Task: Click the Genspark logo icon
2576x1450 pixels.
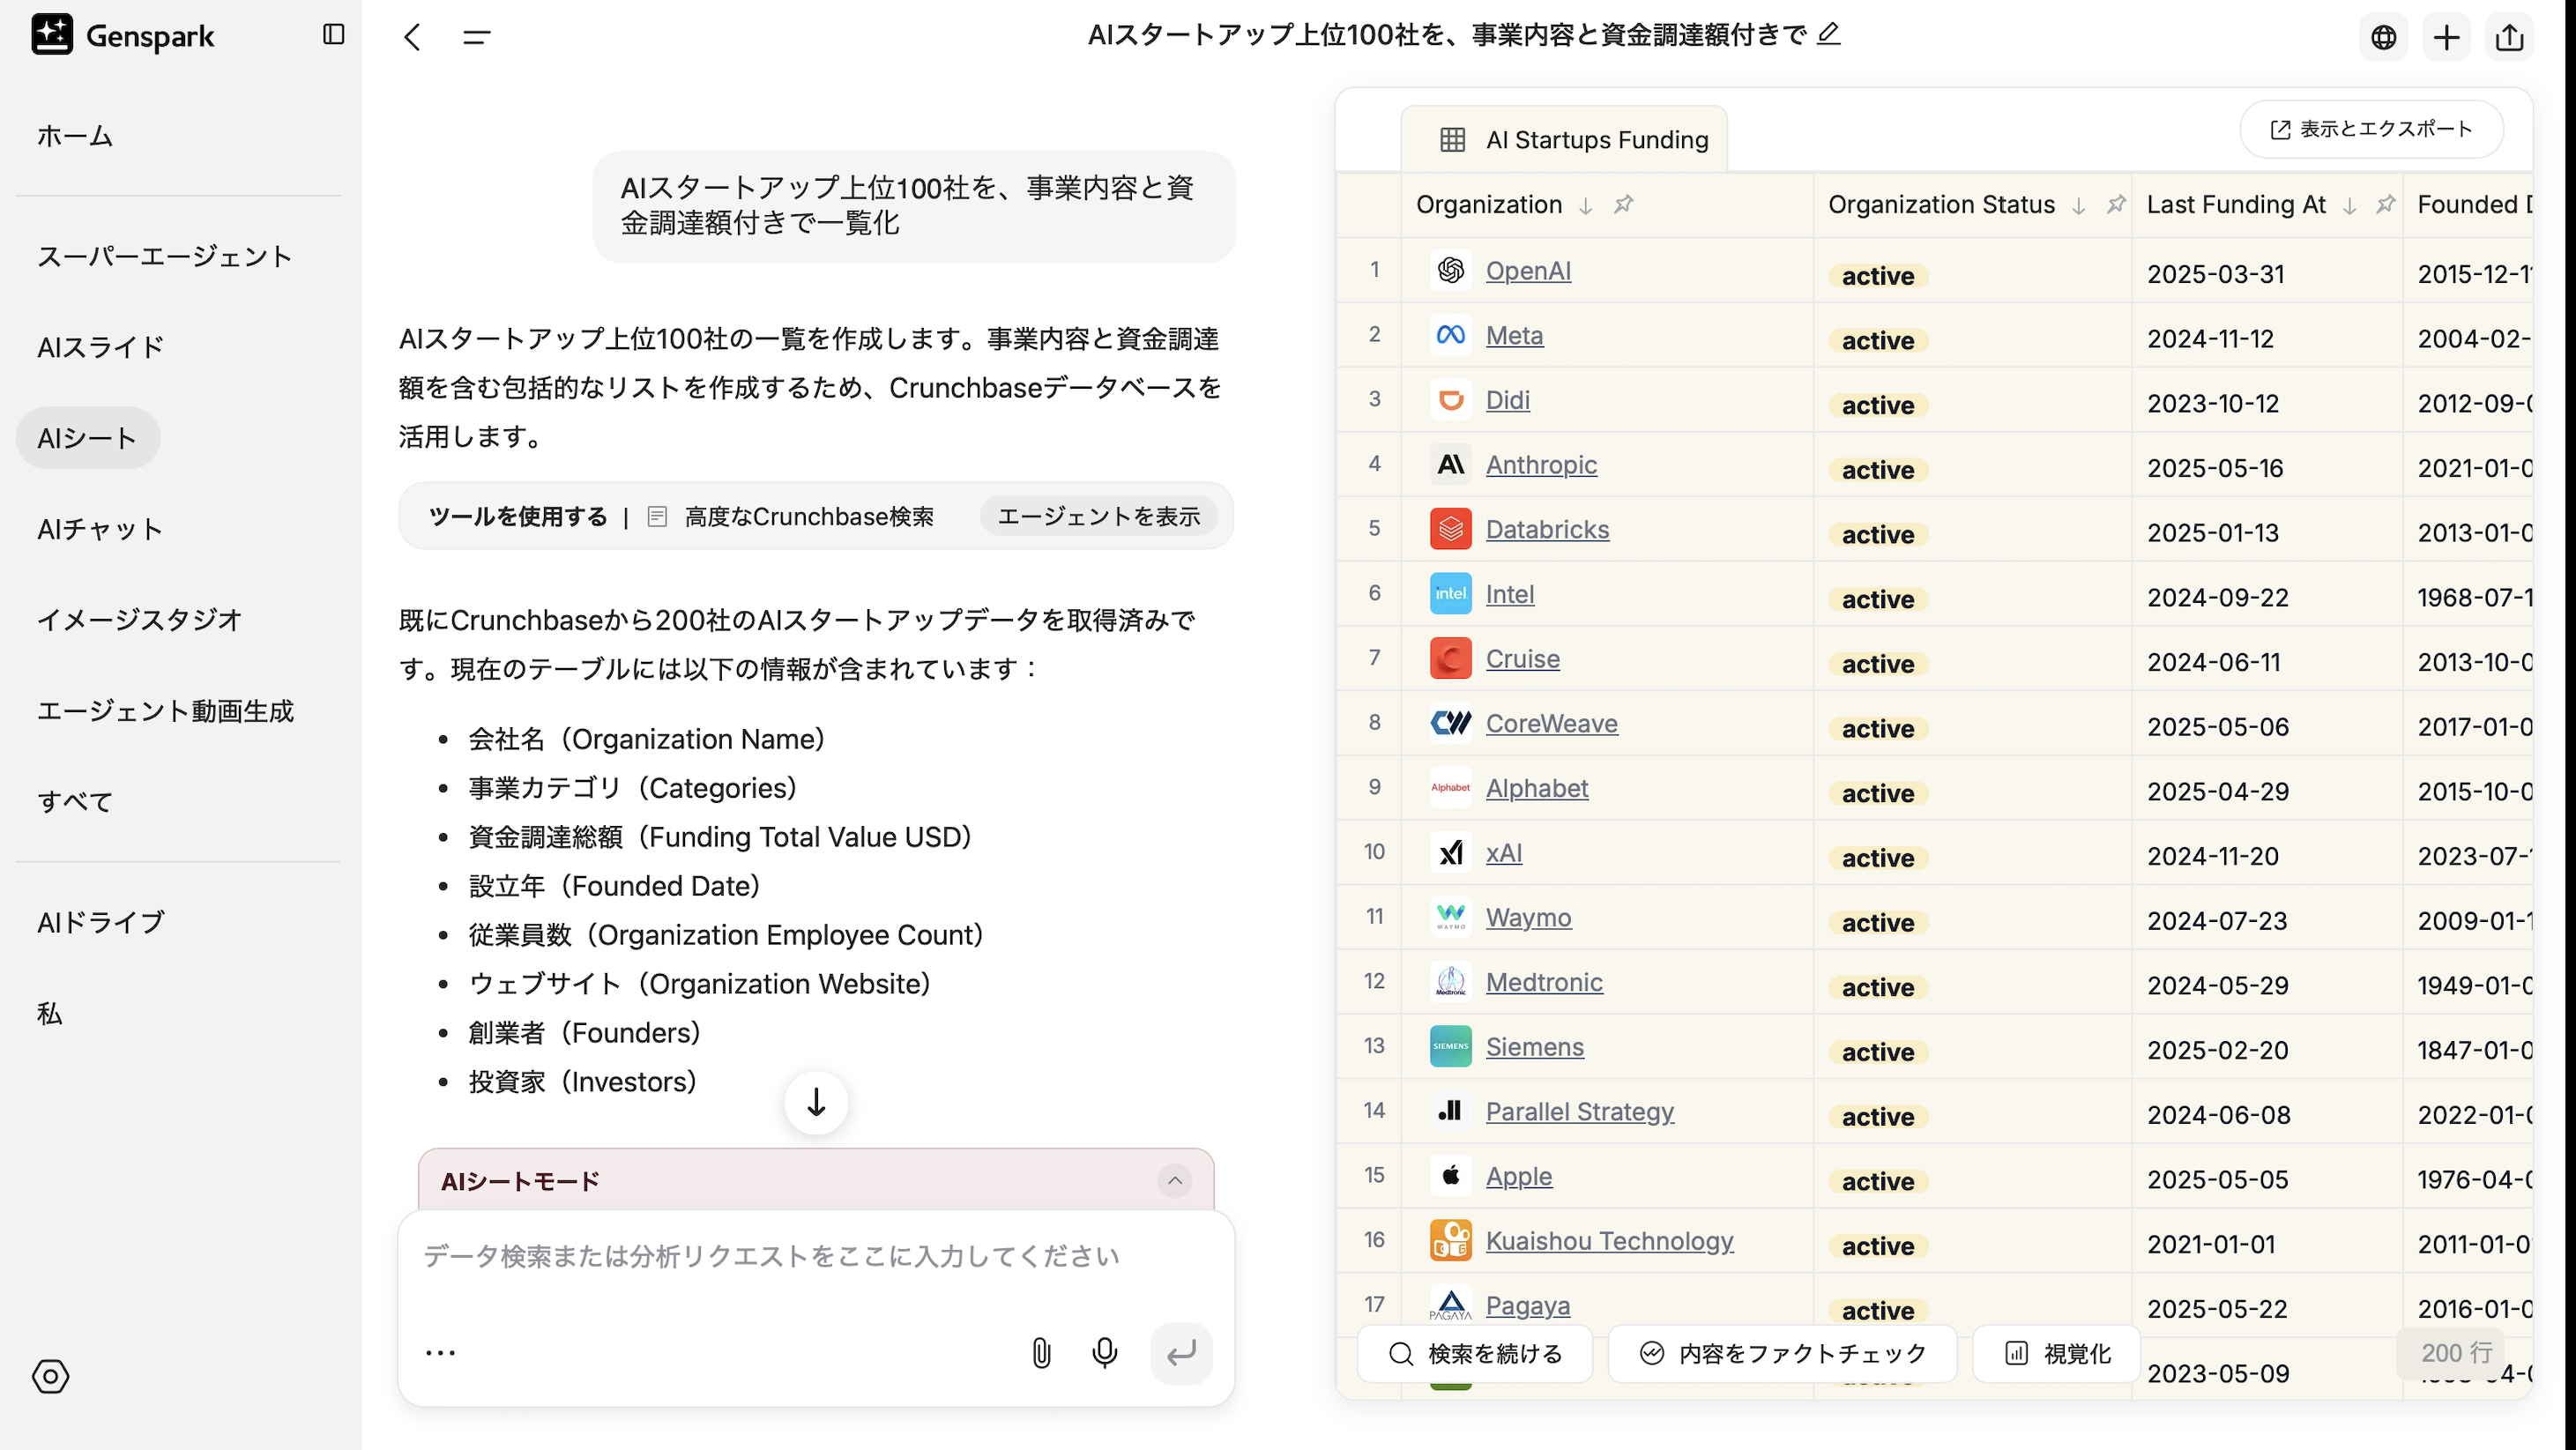Action: (52, 35)
